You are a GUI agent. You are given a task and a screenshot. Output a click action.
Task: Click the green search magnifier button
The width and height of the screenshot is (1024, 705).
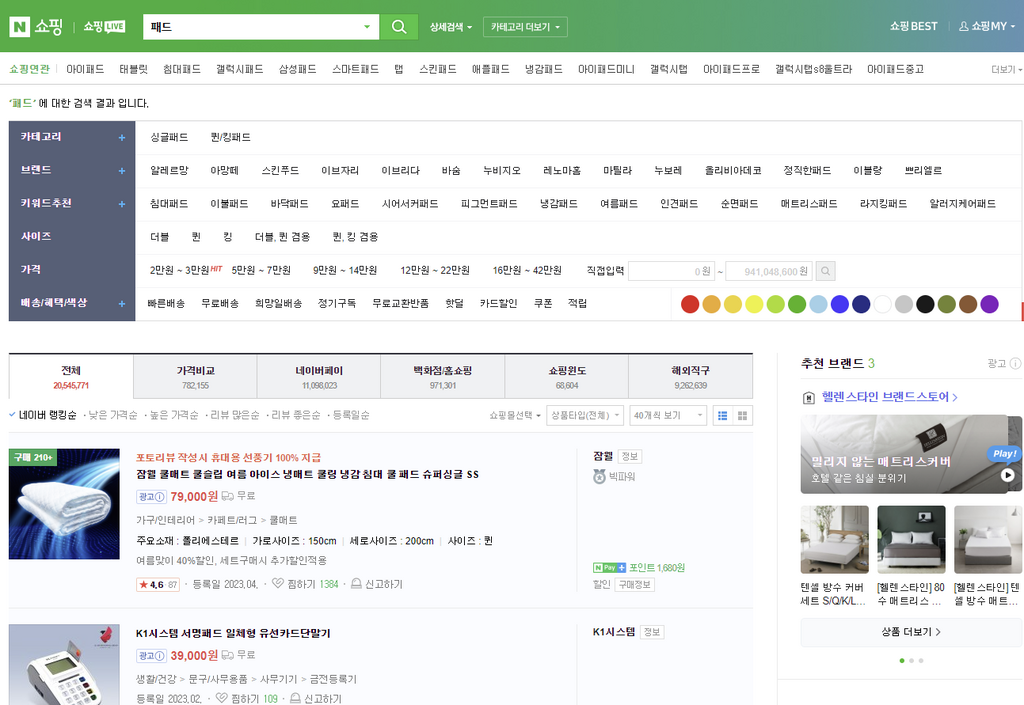[x=399, y=27]
